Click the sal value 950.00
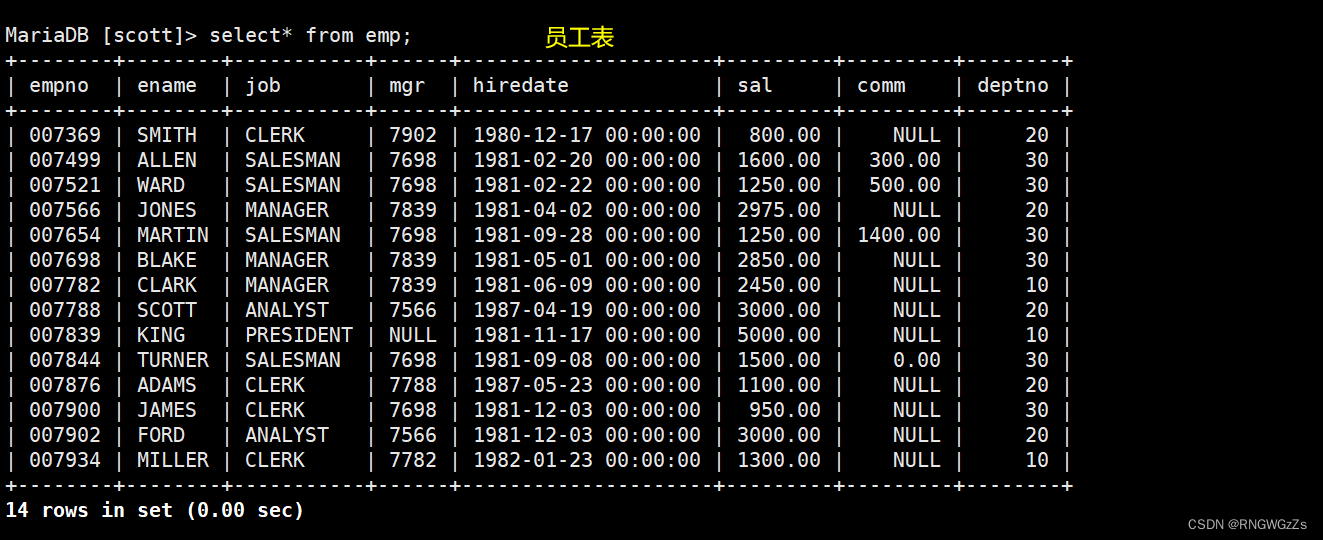Image resolution: width=1323 pixels, height=540 pixels. (x=785, y=410)
